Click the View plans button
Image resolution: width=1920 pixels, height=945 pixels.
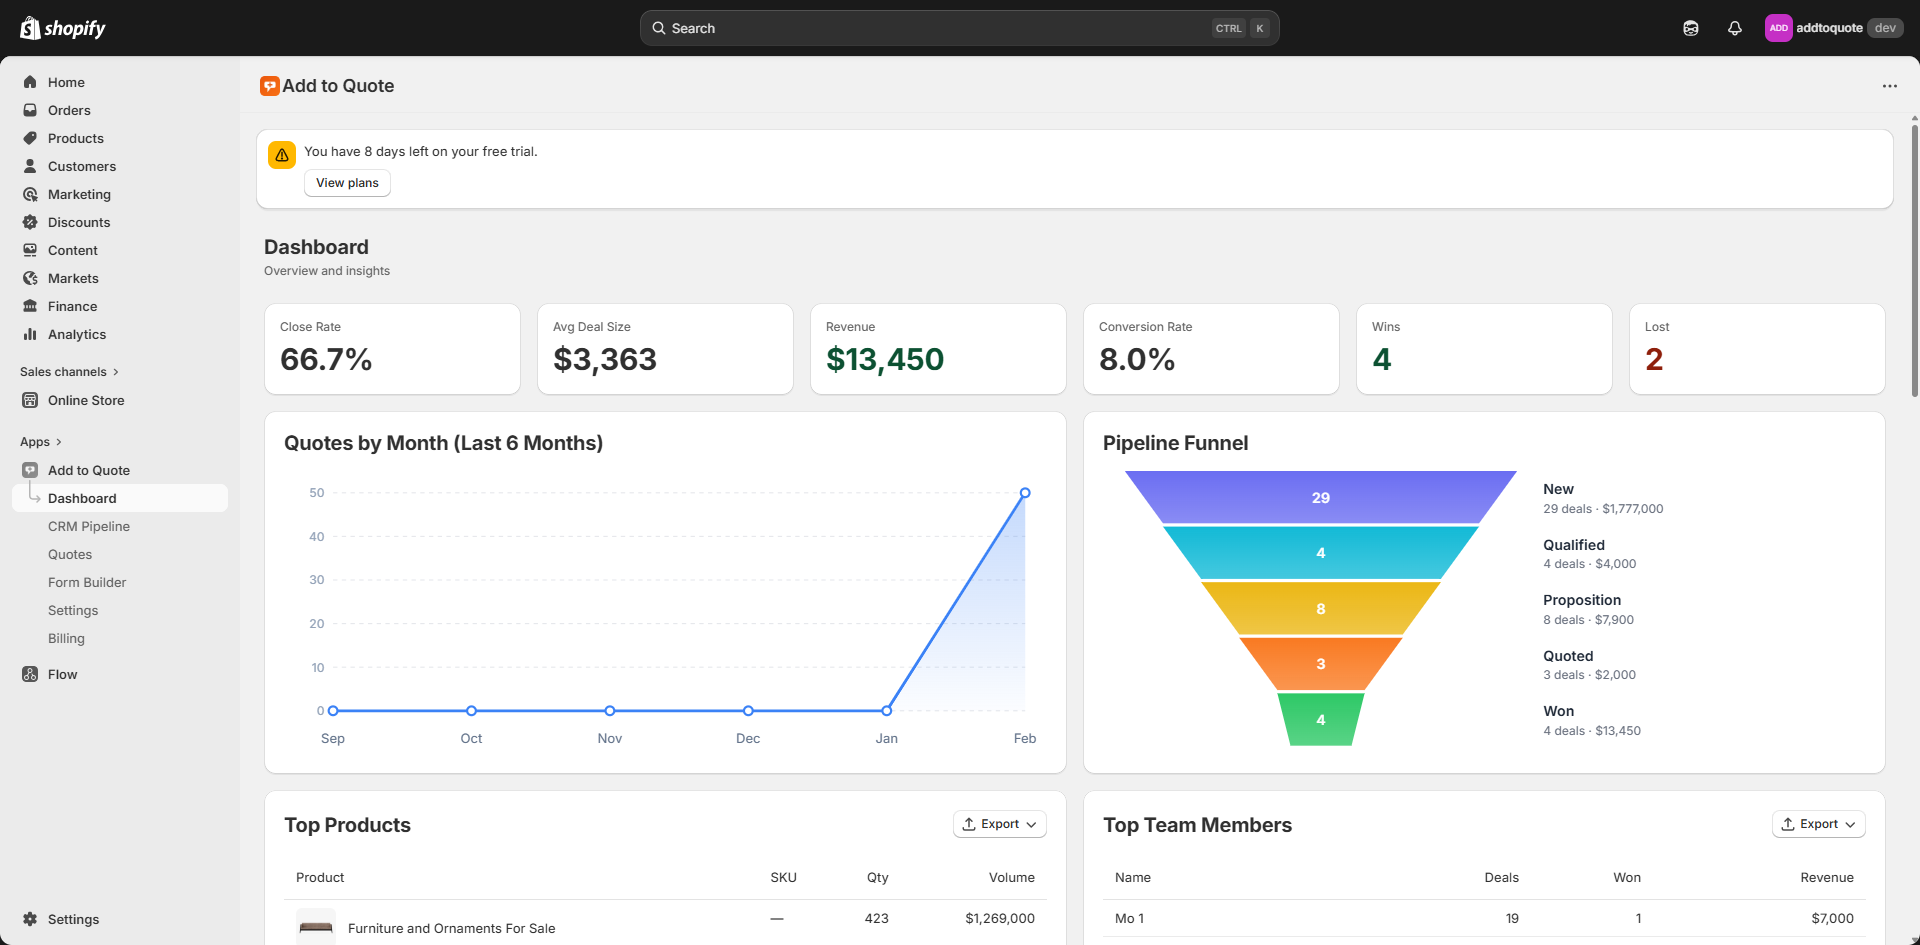click(346, 183)
